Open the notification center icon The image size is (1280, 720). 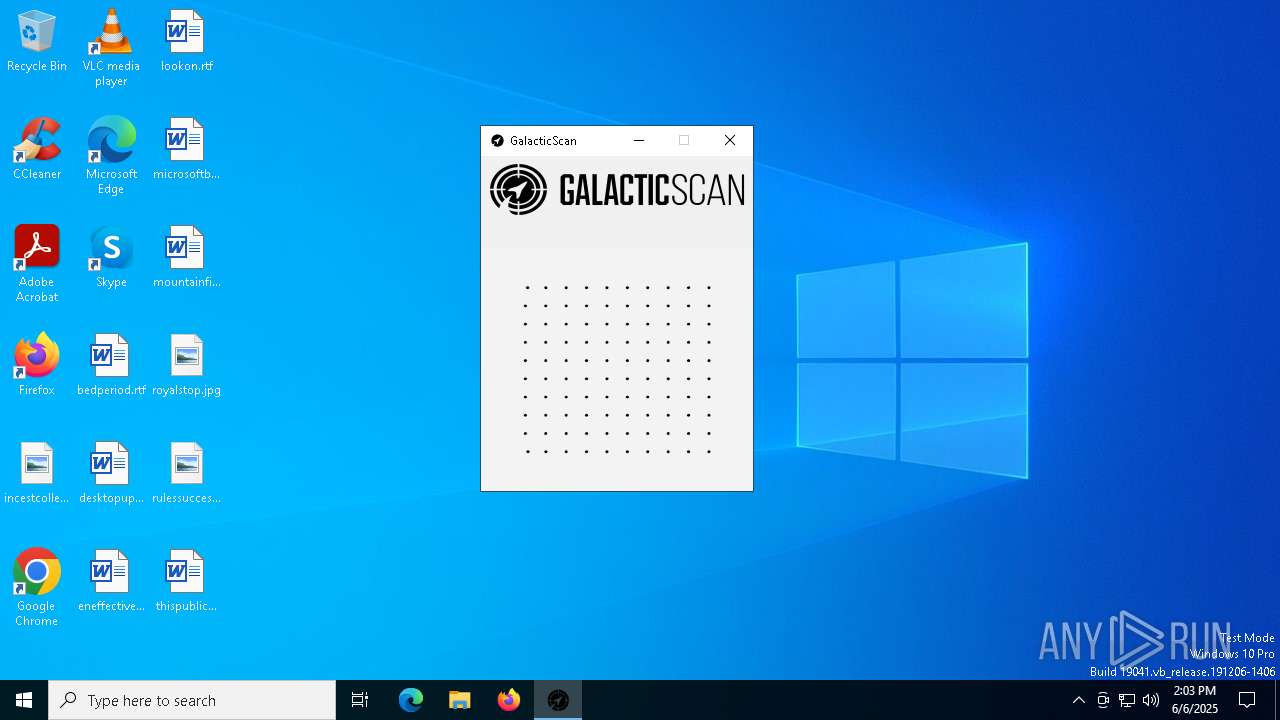point(1247,700)
